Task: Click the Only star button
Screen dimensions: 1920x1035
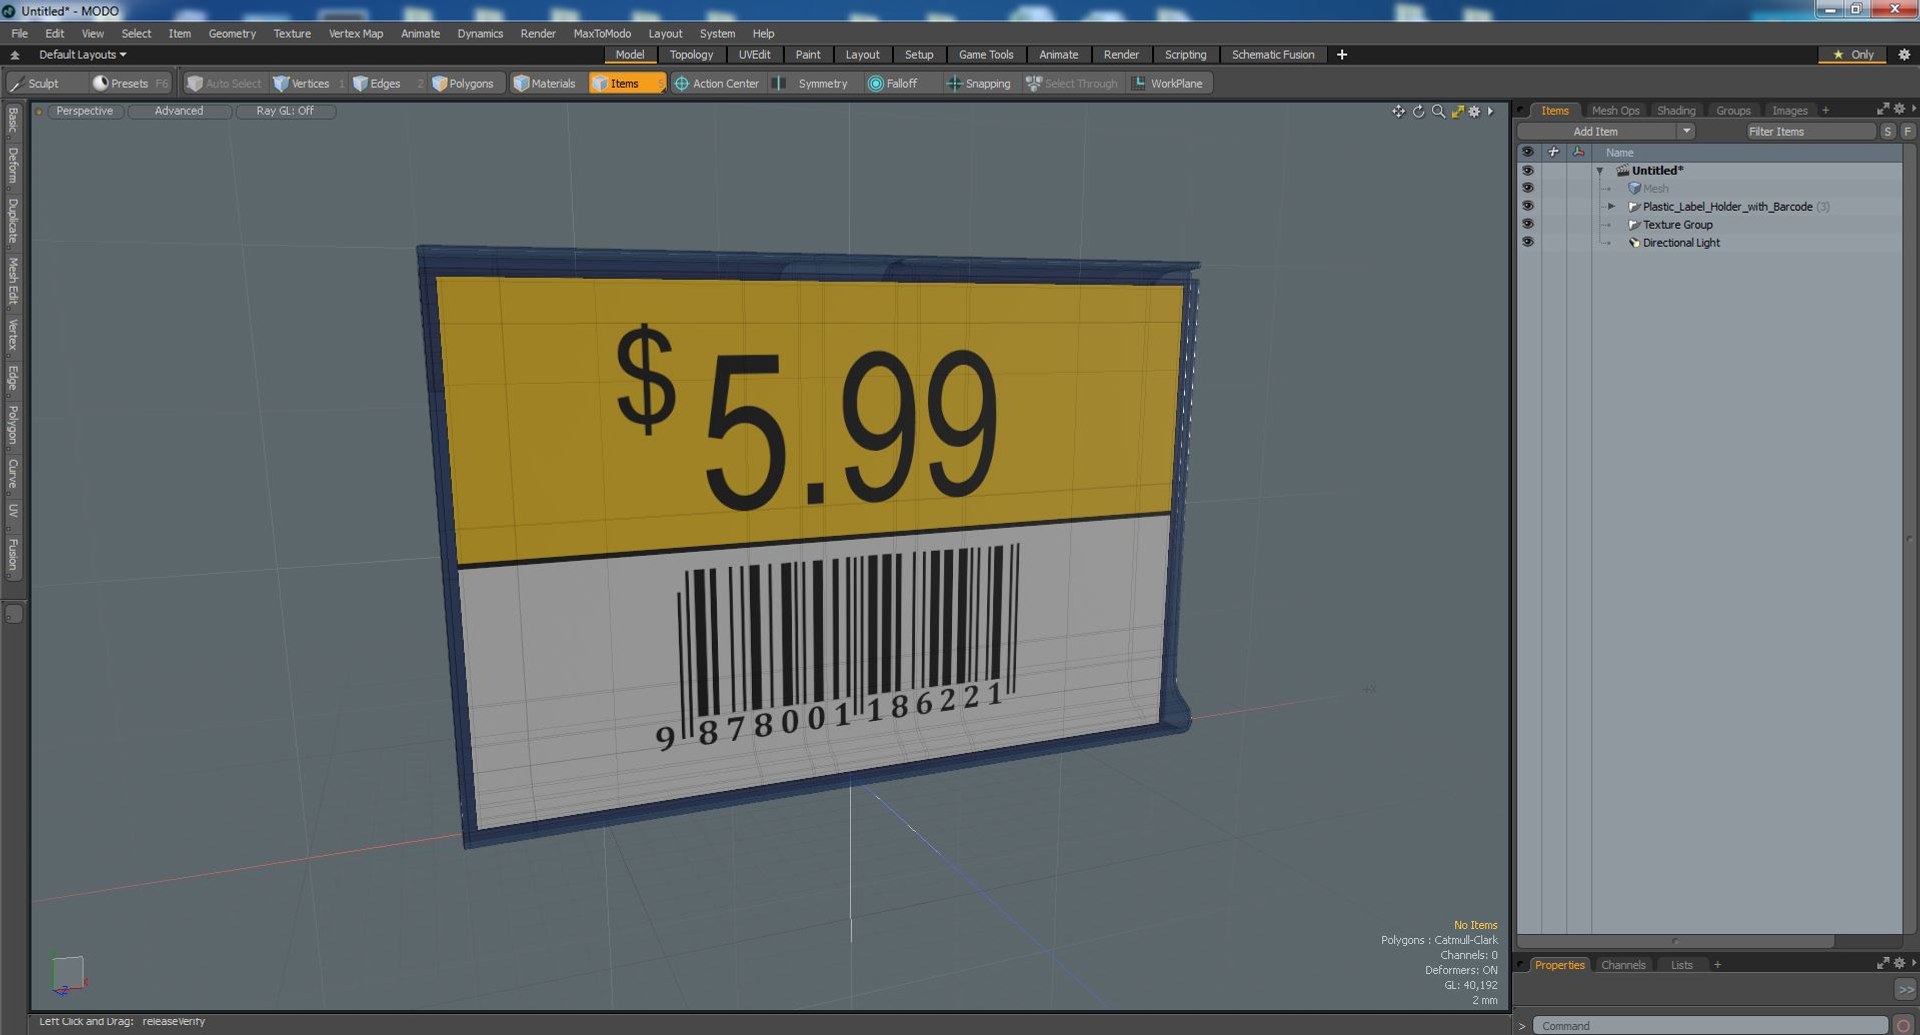Action: 1853,55
